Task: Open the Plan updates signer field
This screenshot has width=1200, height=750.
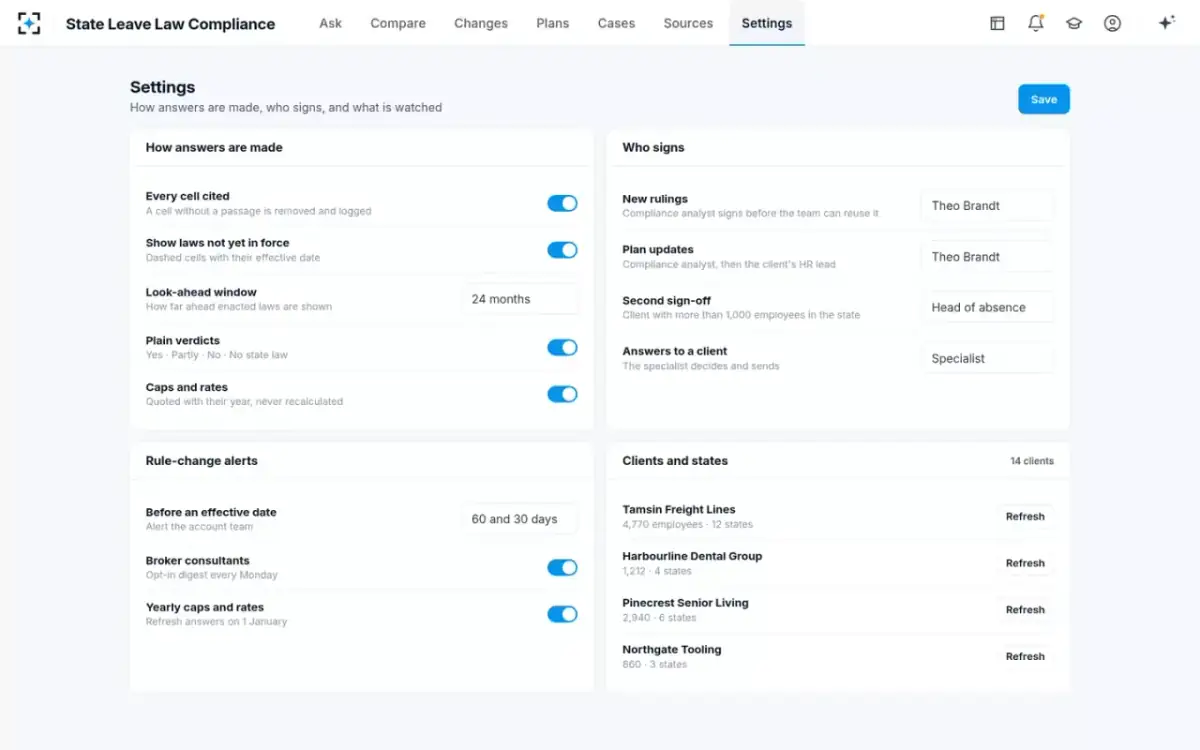Action: [x=987, y=257]
